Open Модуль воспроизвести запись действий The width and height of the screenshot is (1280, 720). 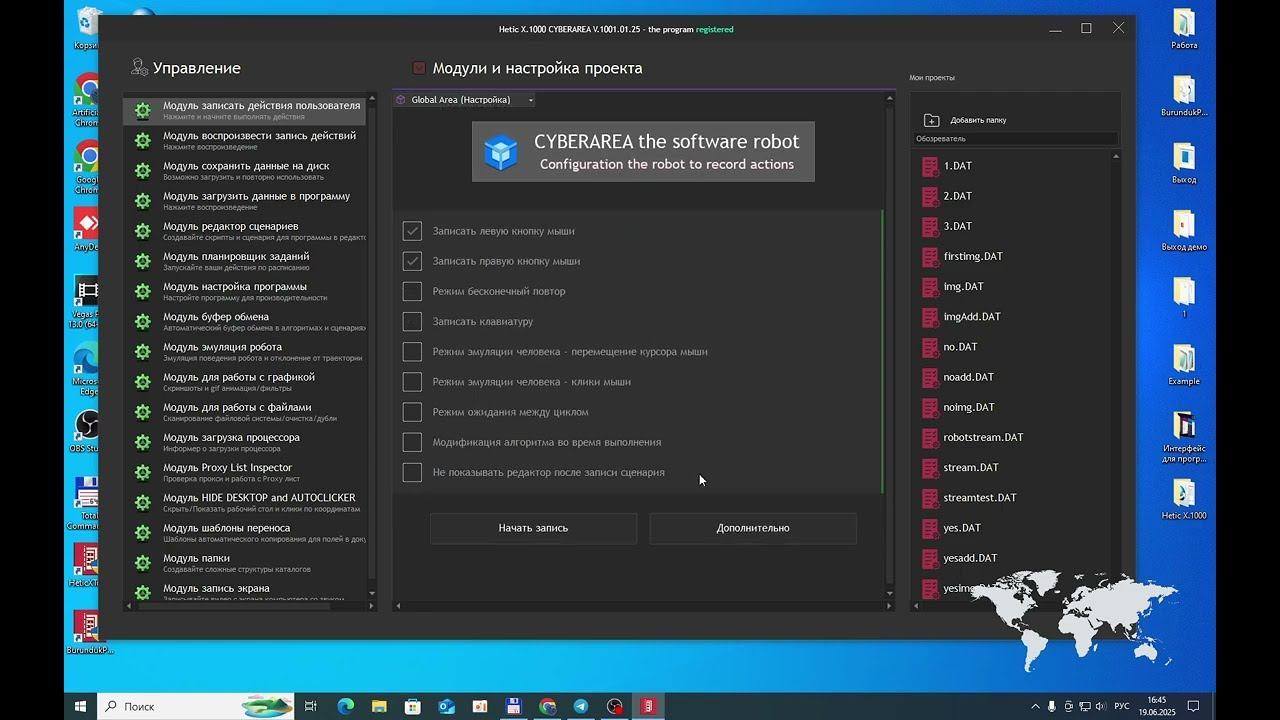(x=246, y=140)
